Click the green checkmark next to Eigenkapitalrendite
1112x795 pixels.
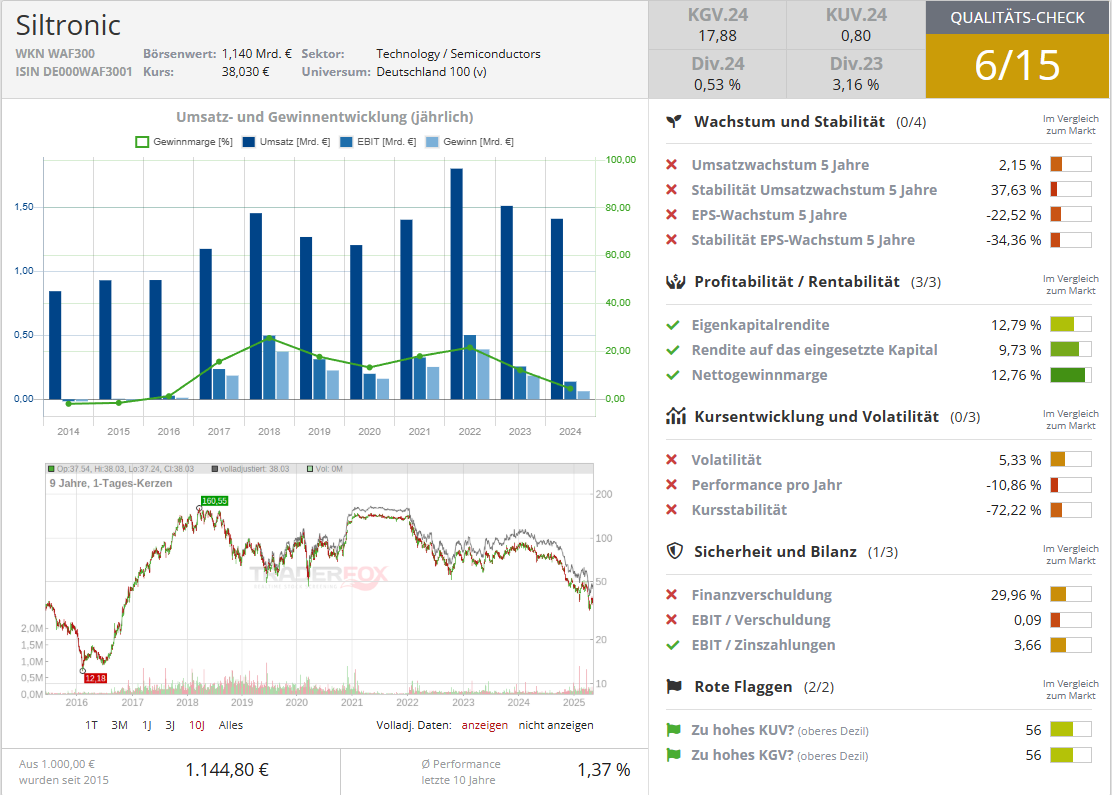pyautogui.click(x=673, y=325)
